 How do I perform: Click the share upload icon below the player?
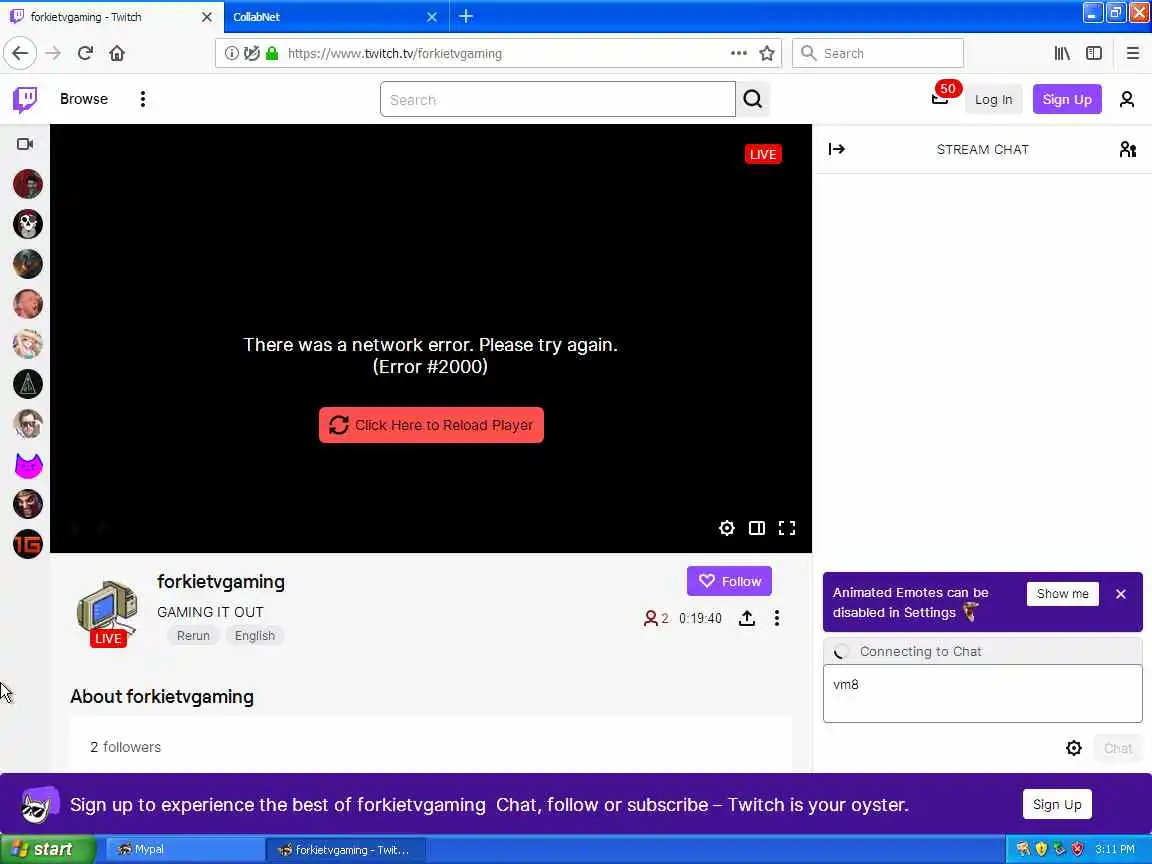pyautogui.click(x=747, y=618)
